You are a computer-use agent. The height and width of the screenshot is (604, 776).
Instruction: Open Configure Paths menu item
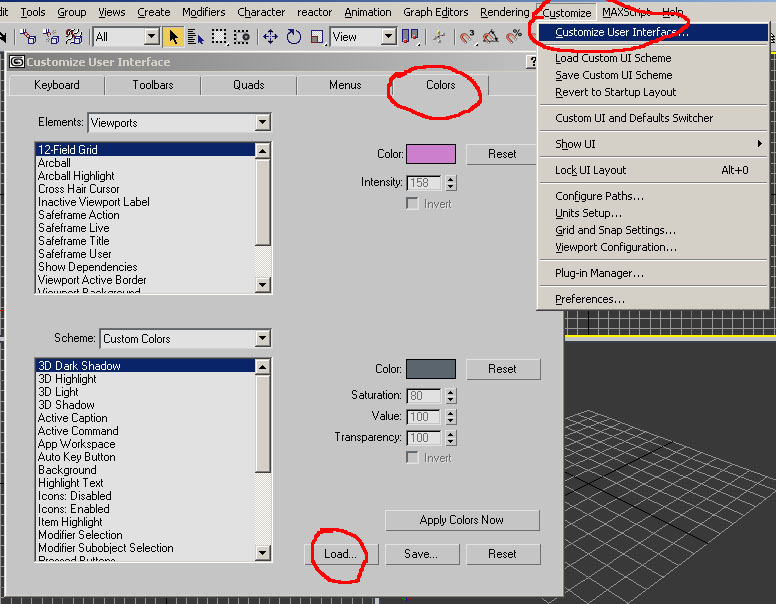coord(653,196)
